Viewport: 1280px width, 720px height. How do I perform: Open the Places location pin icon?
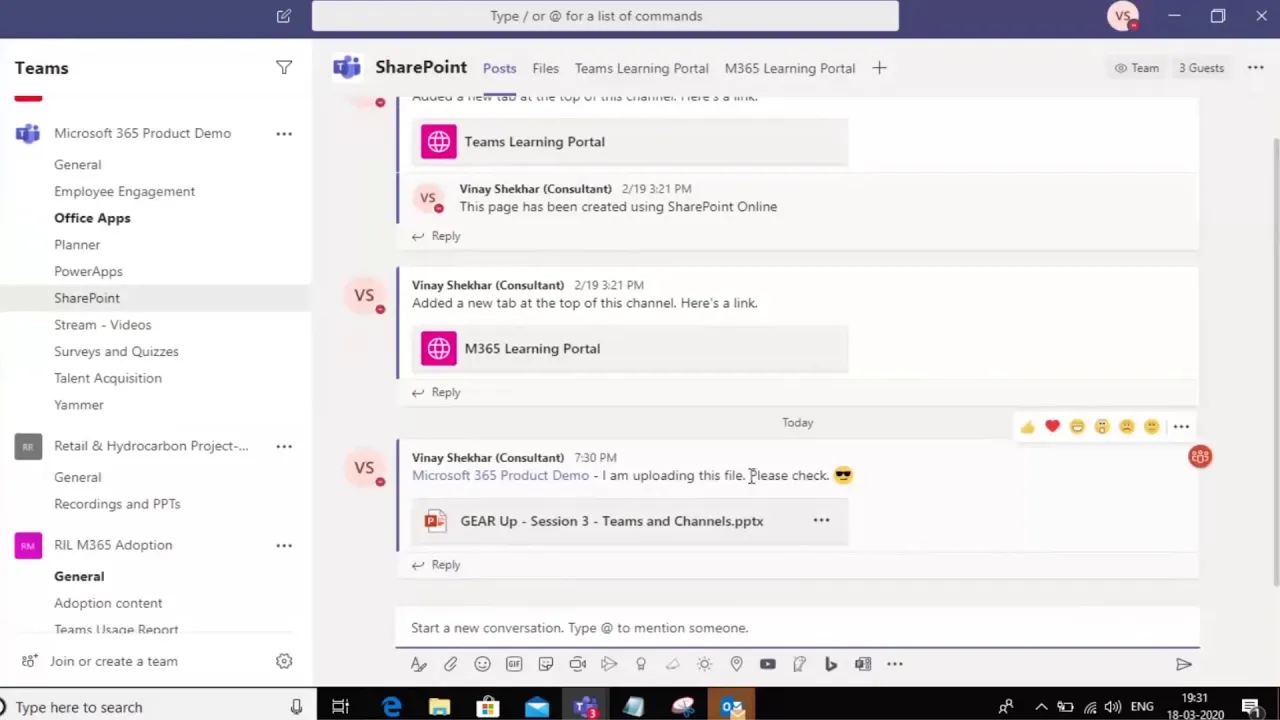click(736, 664)
